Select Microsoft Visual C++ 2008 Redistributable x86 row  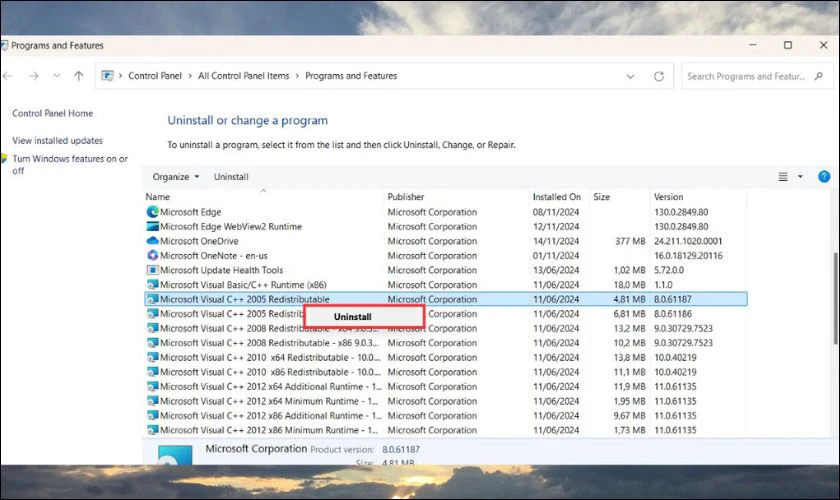tap(446, 342)
